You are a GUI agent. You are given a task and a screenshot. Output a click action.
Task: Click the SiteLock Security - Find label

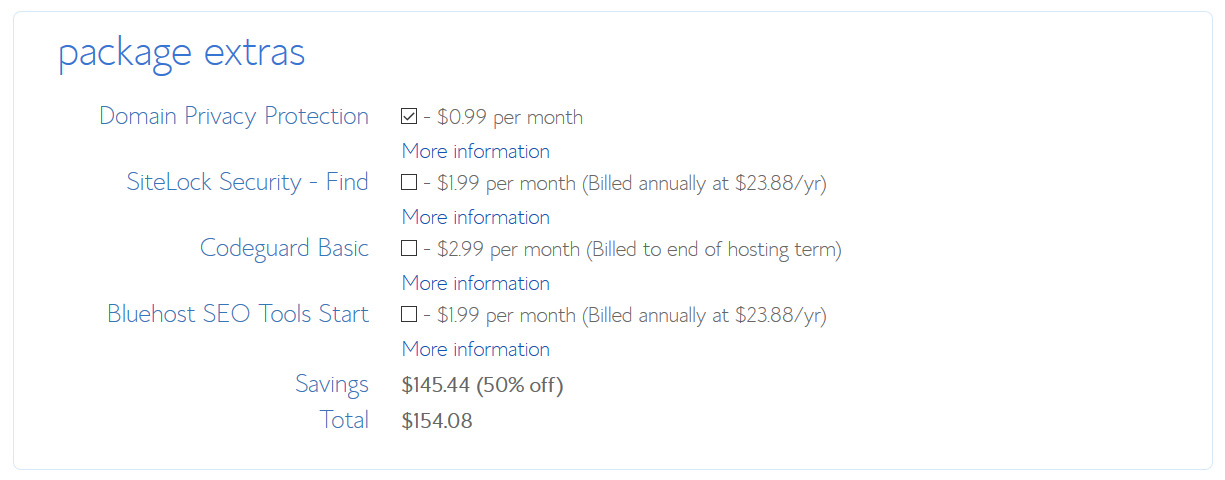click(x=247, y=182)
